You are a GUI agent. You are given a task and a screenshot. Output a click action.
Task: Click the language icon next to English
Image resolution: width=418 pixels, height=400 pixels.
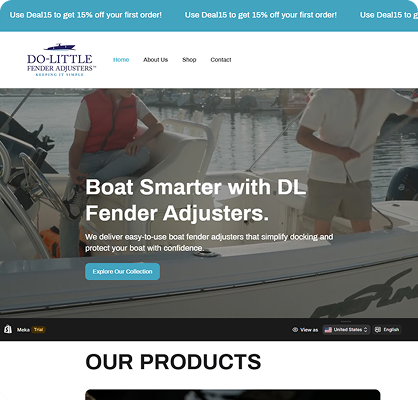(x=378, y=330)
